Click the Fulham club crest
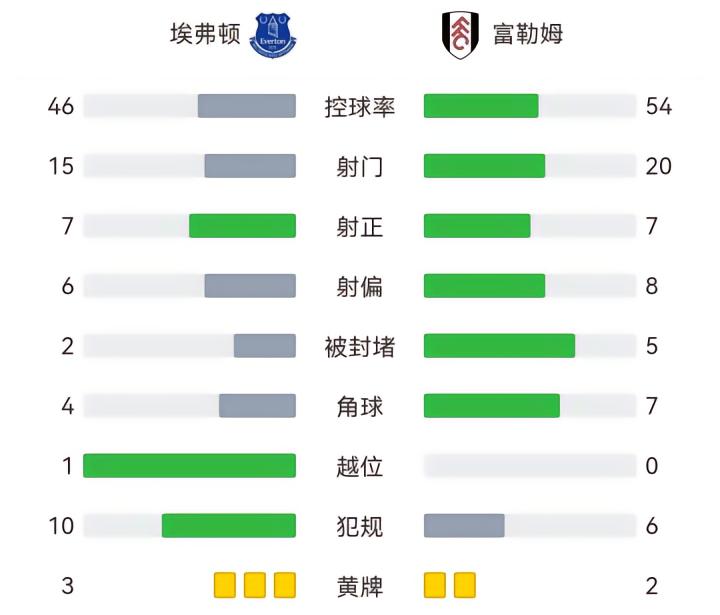Image resolution: width=720 pixels, height=615 pixels. pyautogui.click(x=461, y=34)
